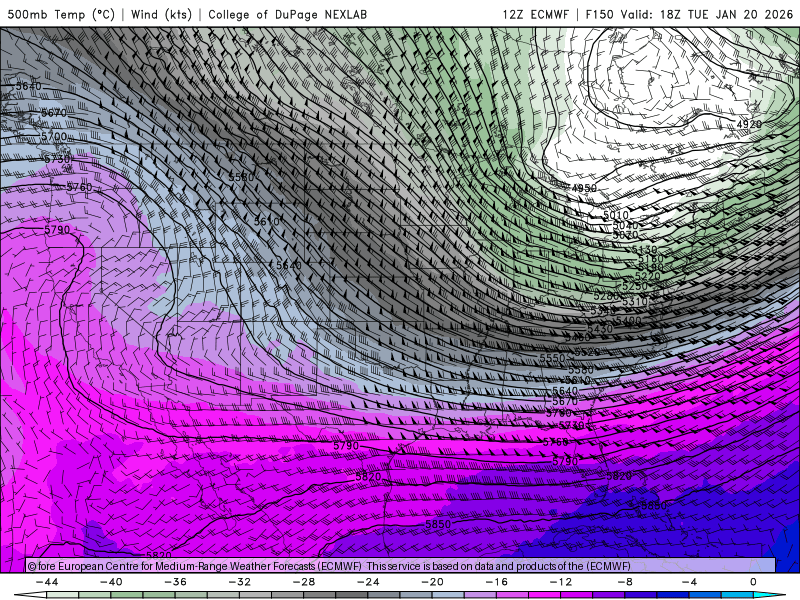Click the -8 color bar label
This screenshot has height=600, width=800.
tap(626, 582)
